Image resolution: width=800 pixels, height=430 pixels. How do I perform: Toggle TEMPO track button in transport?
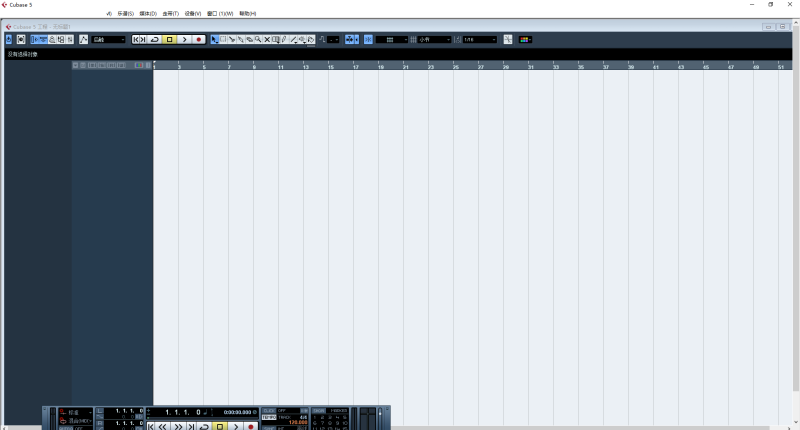click(269, 417)
